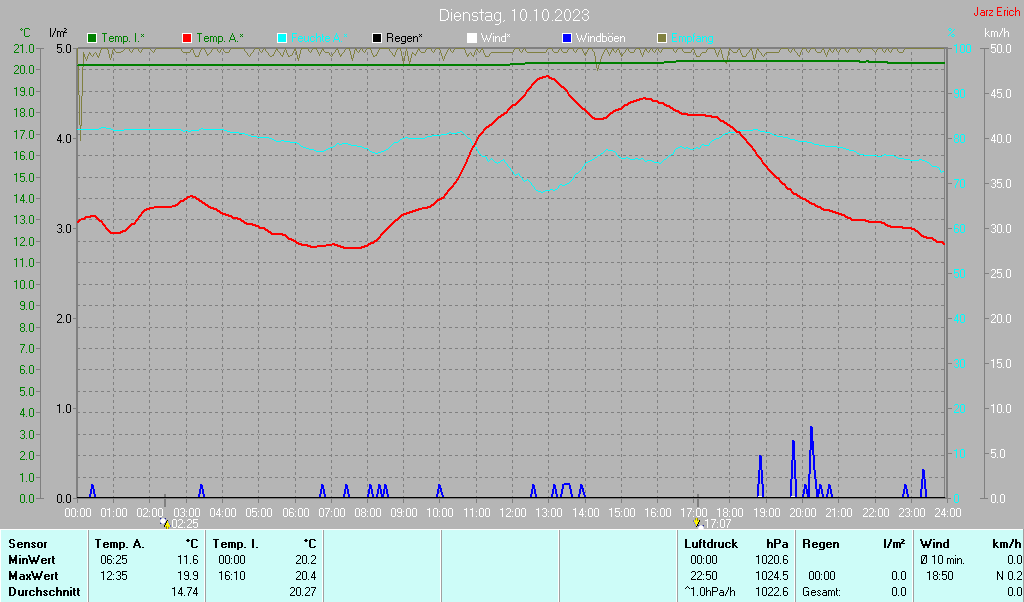1024x602 pixels.
Task: Click the 'MinWert' row label
Action: (x=31, y=560)
